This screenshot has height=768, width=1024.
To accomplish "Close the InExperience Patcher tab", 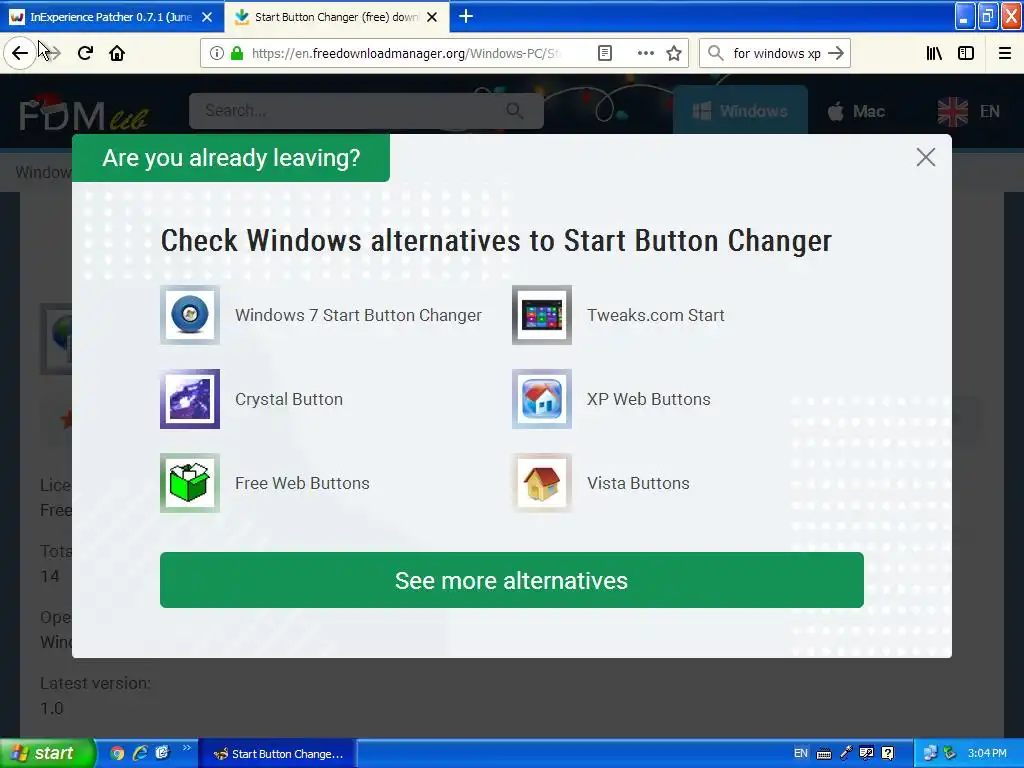I will point(207,17).
